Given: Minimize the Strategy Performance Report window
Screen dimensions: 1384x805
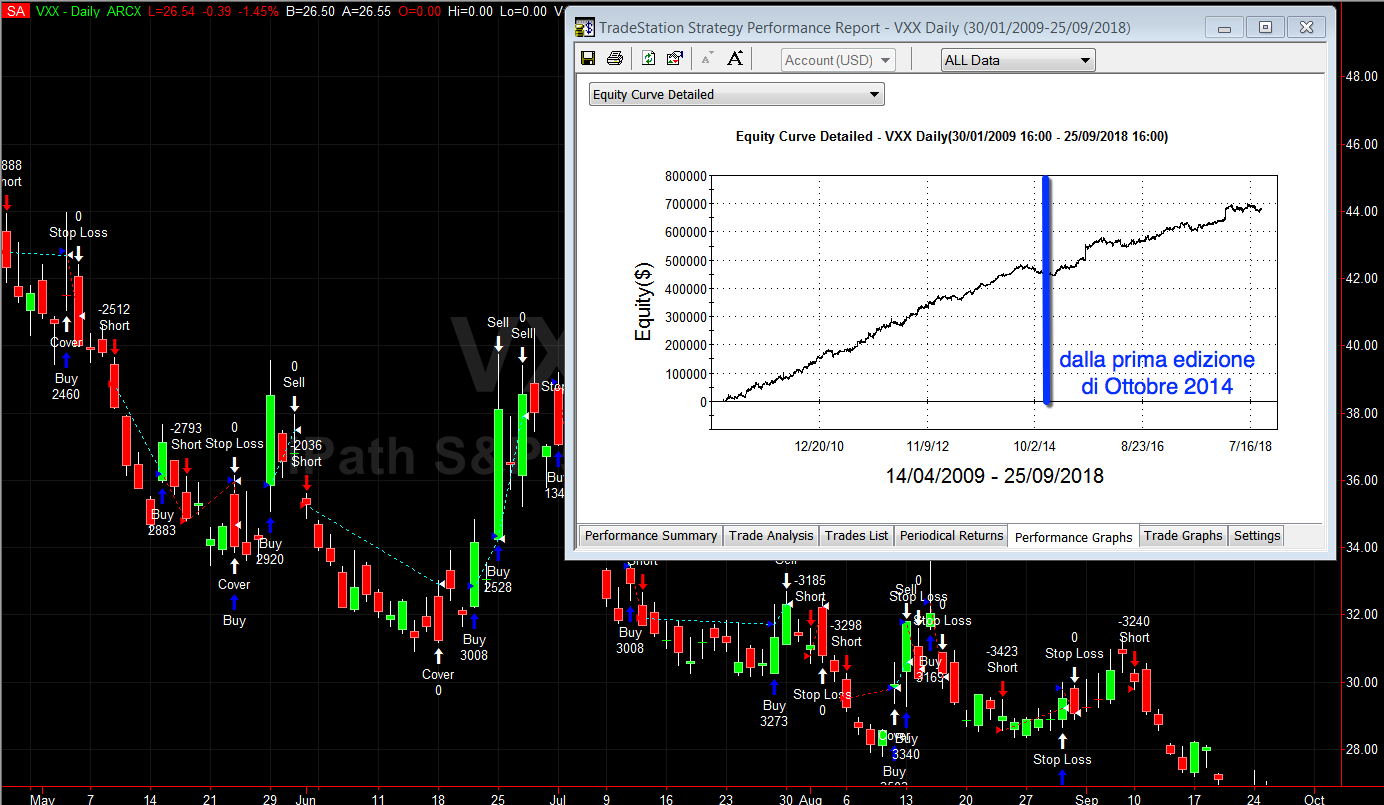Looking at the screenshot, I should [1224, 27].
